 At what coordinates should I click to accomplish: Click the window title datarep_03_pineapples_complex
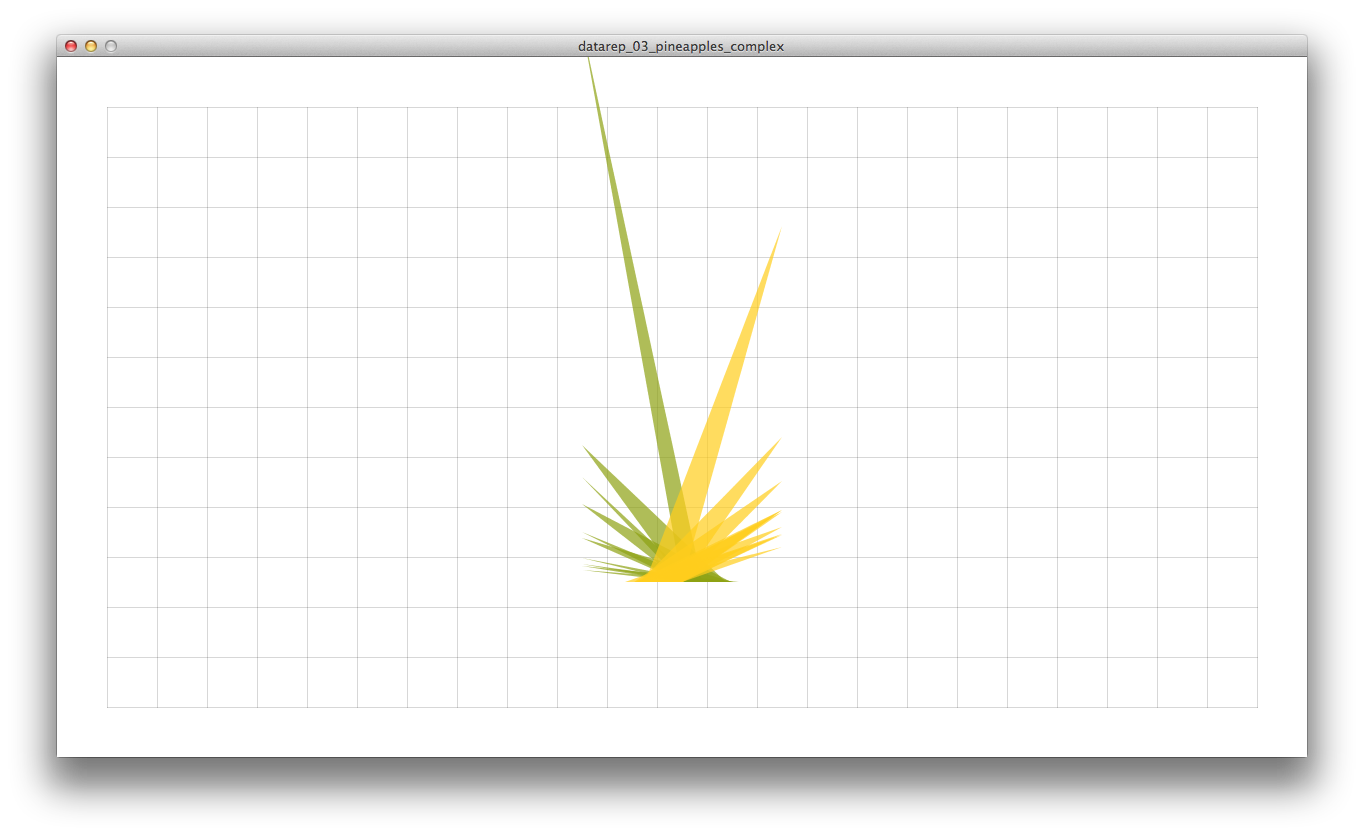click(x=681, y=46)
